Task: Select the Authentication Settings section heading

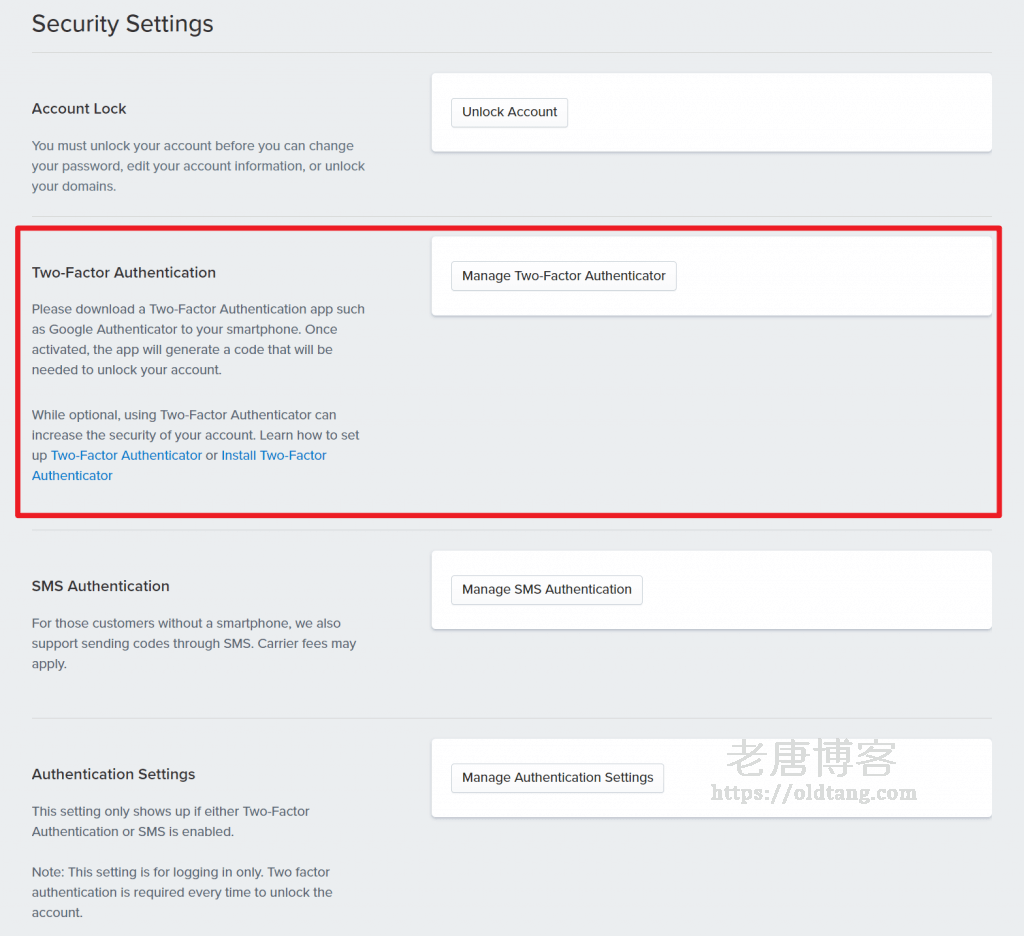Action: click(113, 774)
